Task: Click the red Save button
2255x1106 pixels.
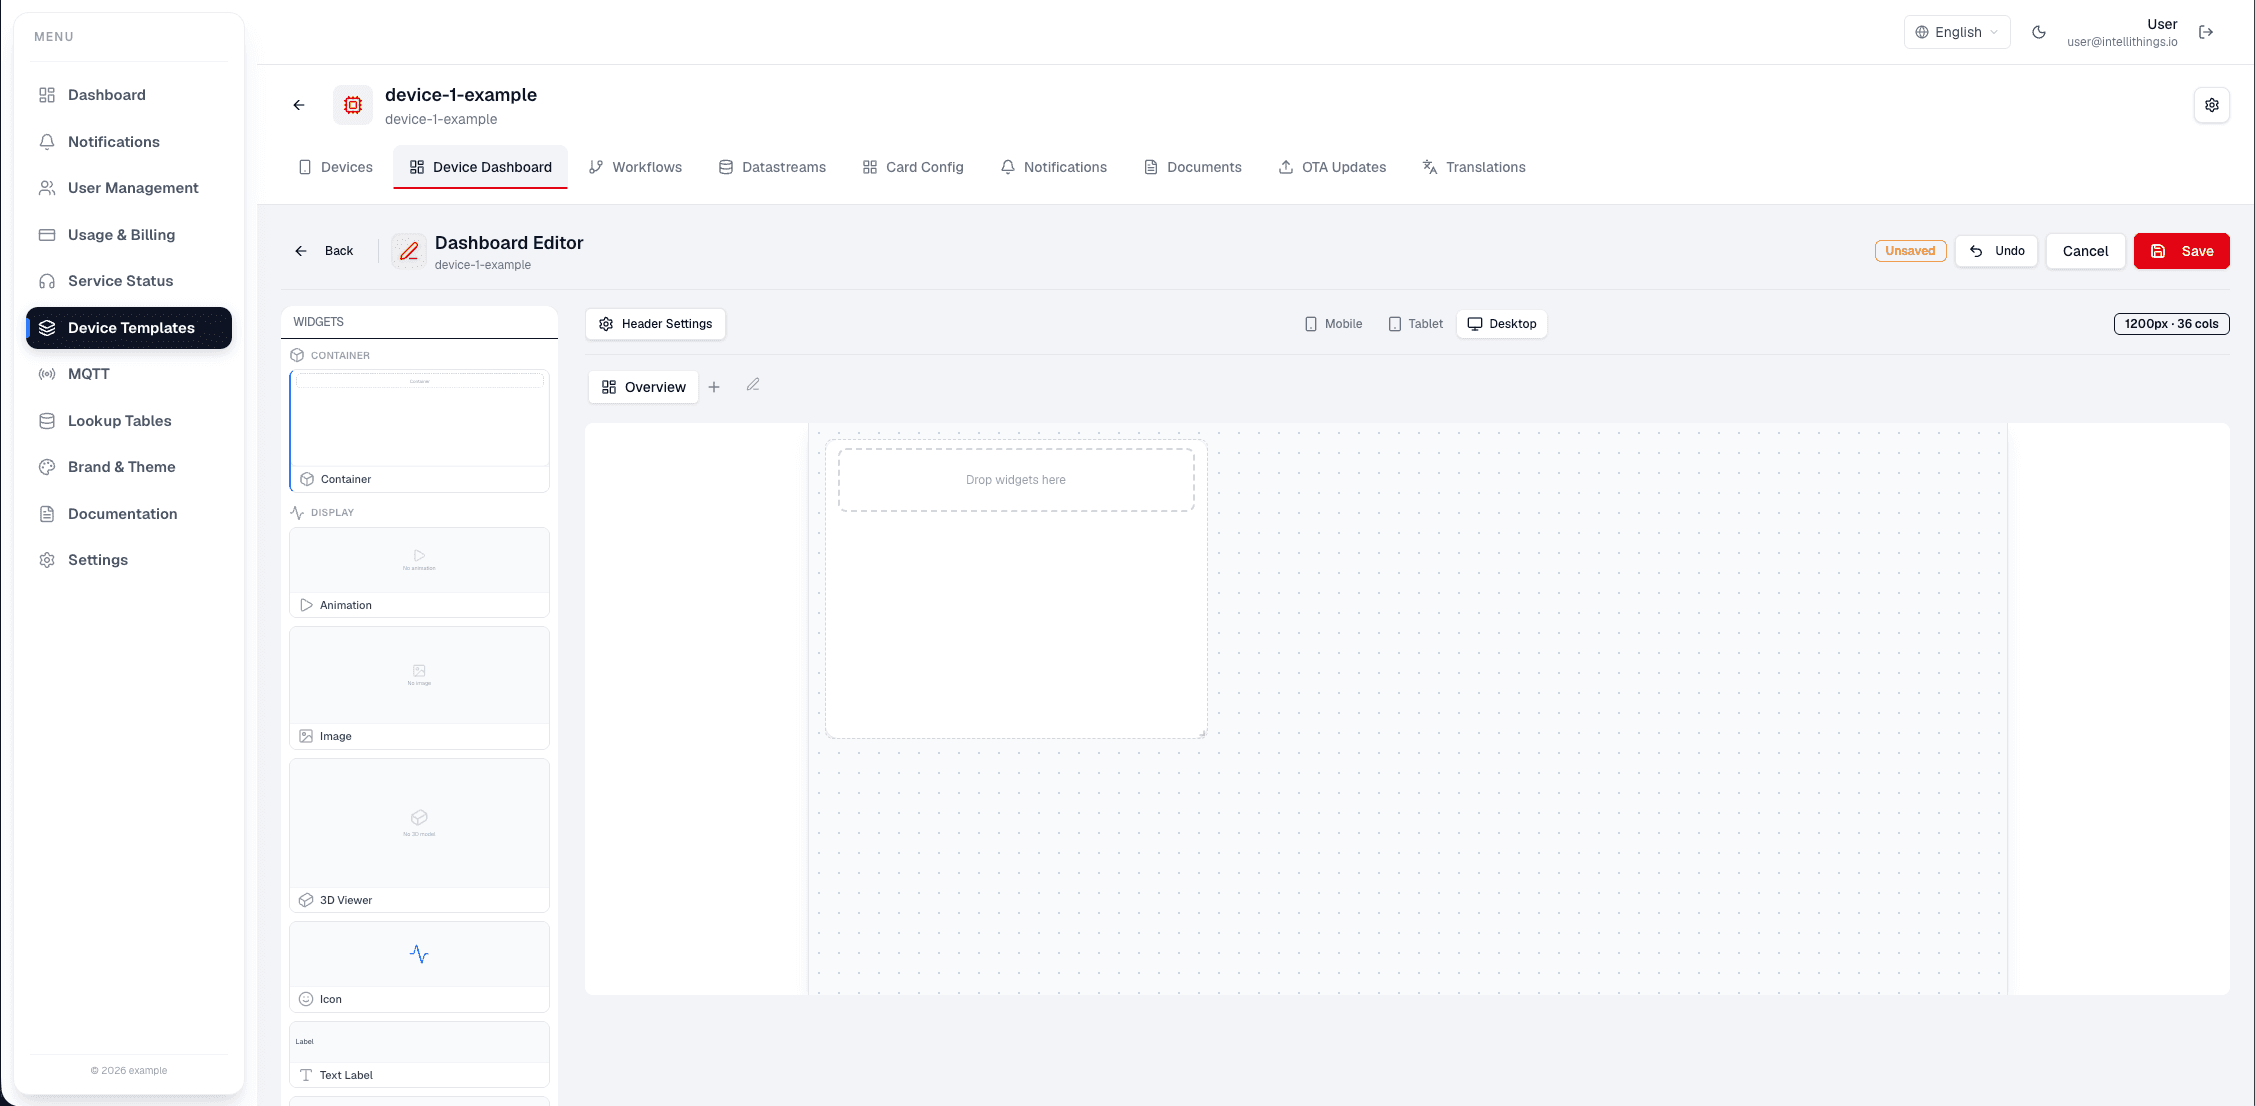Action: point(2182,251)
